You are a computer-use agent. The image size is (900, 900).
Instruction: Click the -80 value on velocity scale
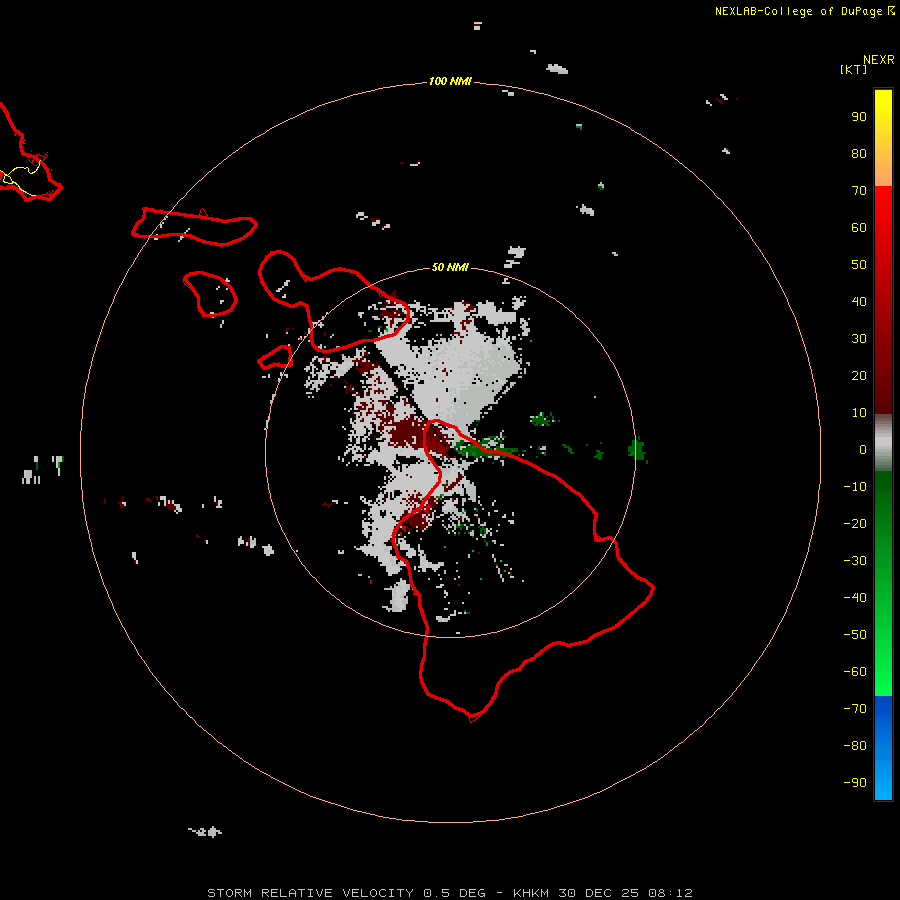click(x=855, y=746)
